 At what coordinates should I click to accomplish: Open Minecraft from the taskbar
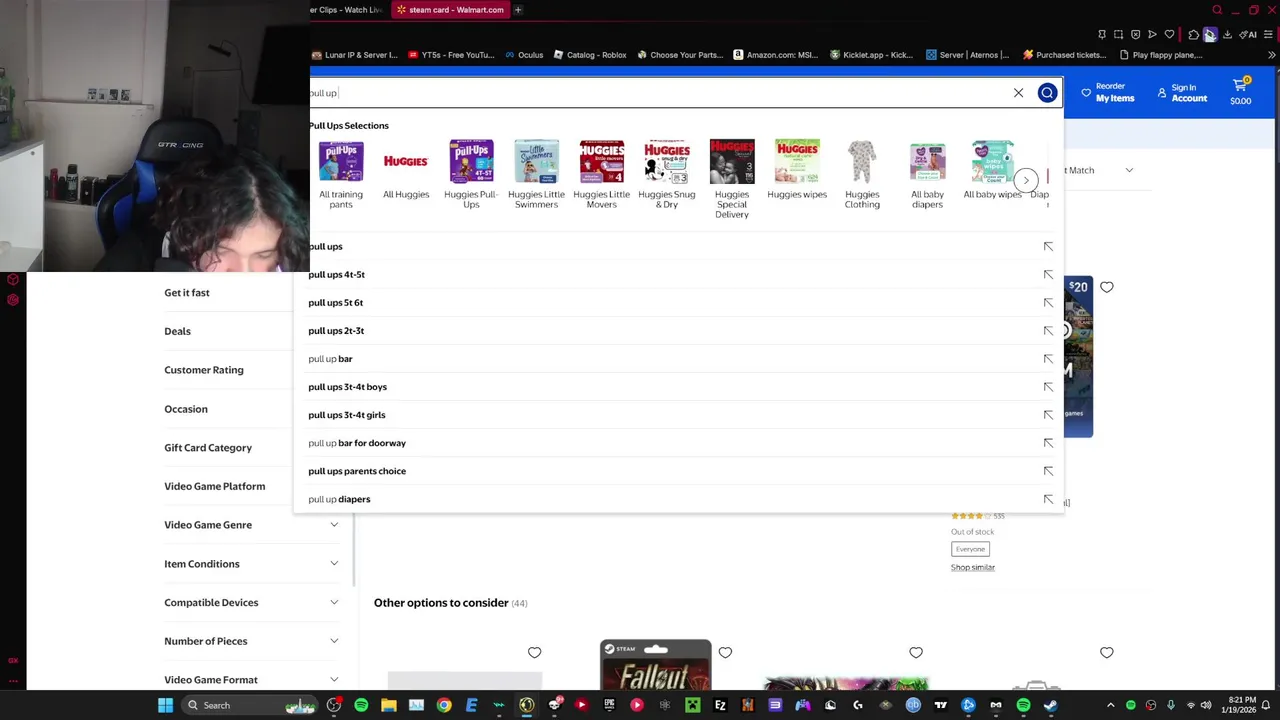pyautogui.click(x=692, y=705)
